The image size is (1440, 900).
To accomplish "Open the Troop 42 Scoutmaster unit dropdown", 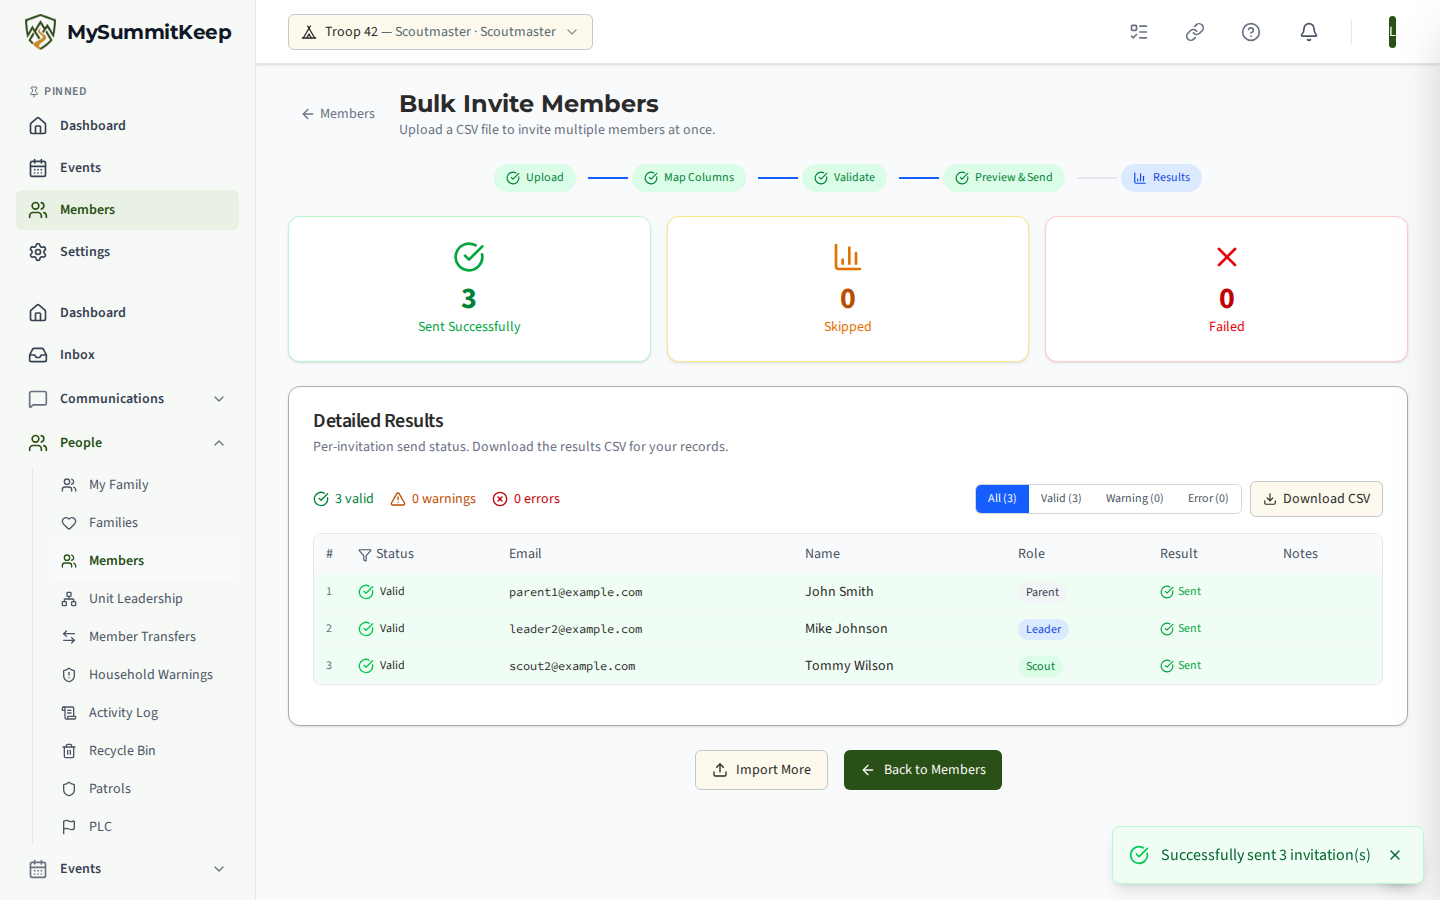I will 440,32.
